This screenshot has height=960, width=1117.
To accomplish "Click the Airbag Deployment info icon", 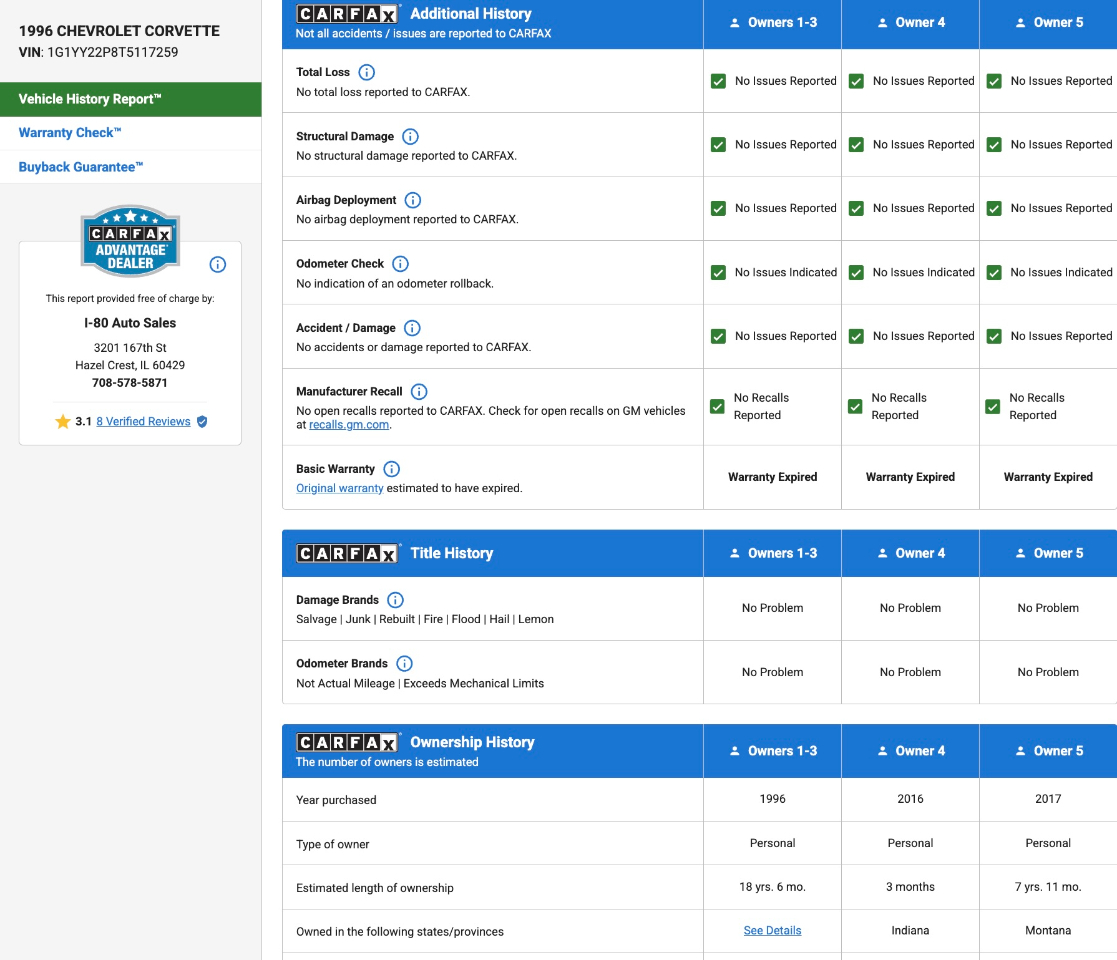I will pos(412,200).
